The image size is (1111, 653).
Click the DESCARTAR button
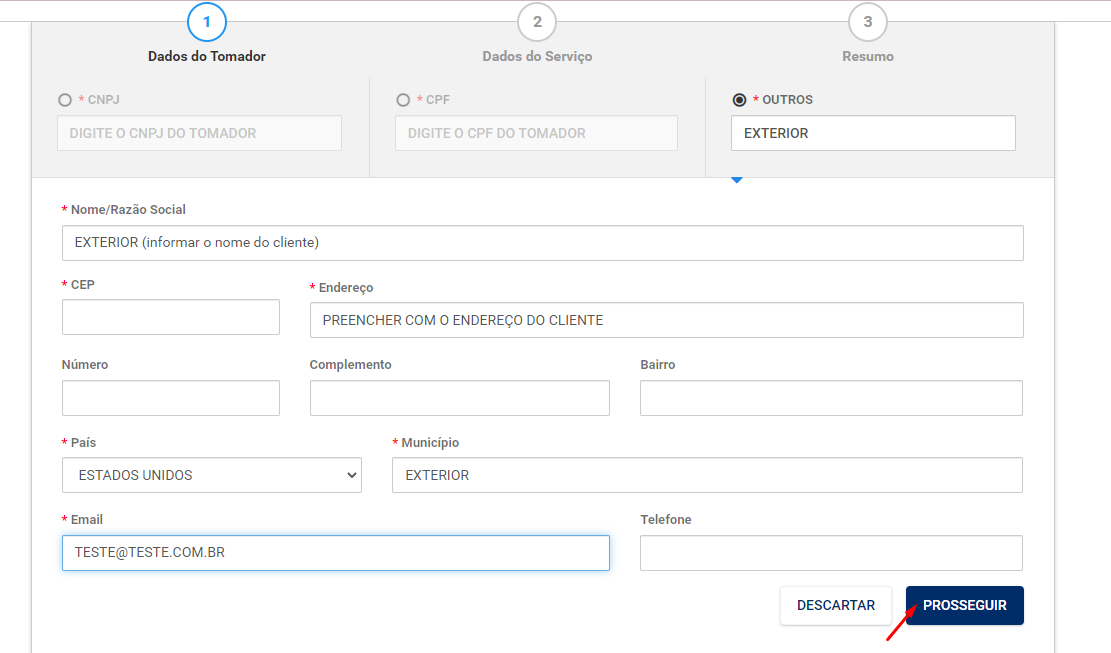(835, 606)
